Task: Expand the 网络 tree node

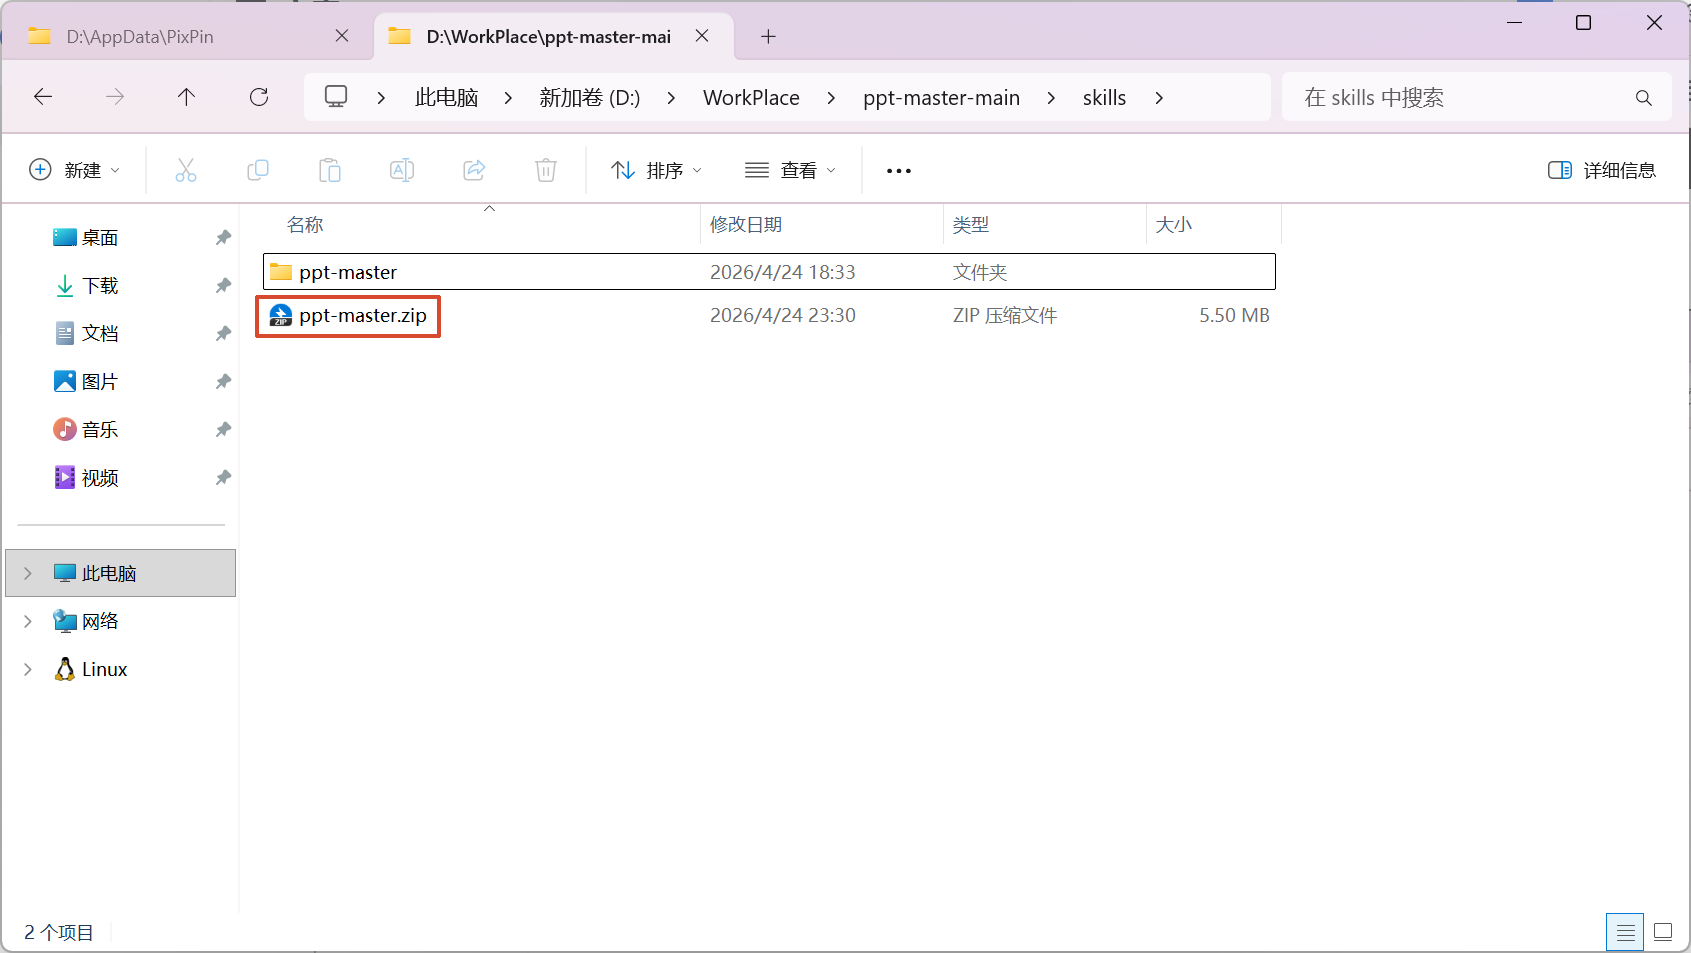Action: tap(28, 621)
